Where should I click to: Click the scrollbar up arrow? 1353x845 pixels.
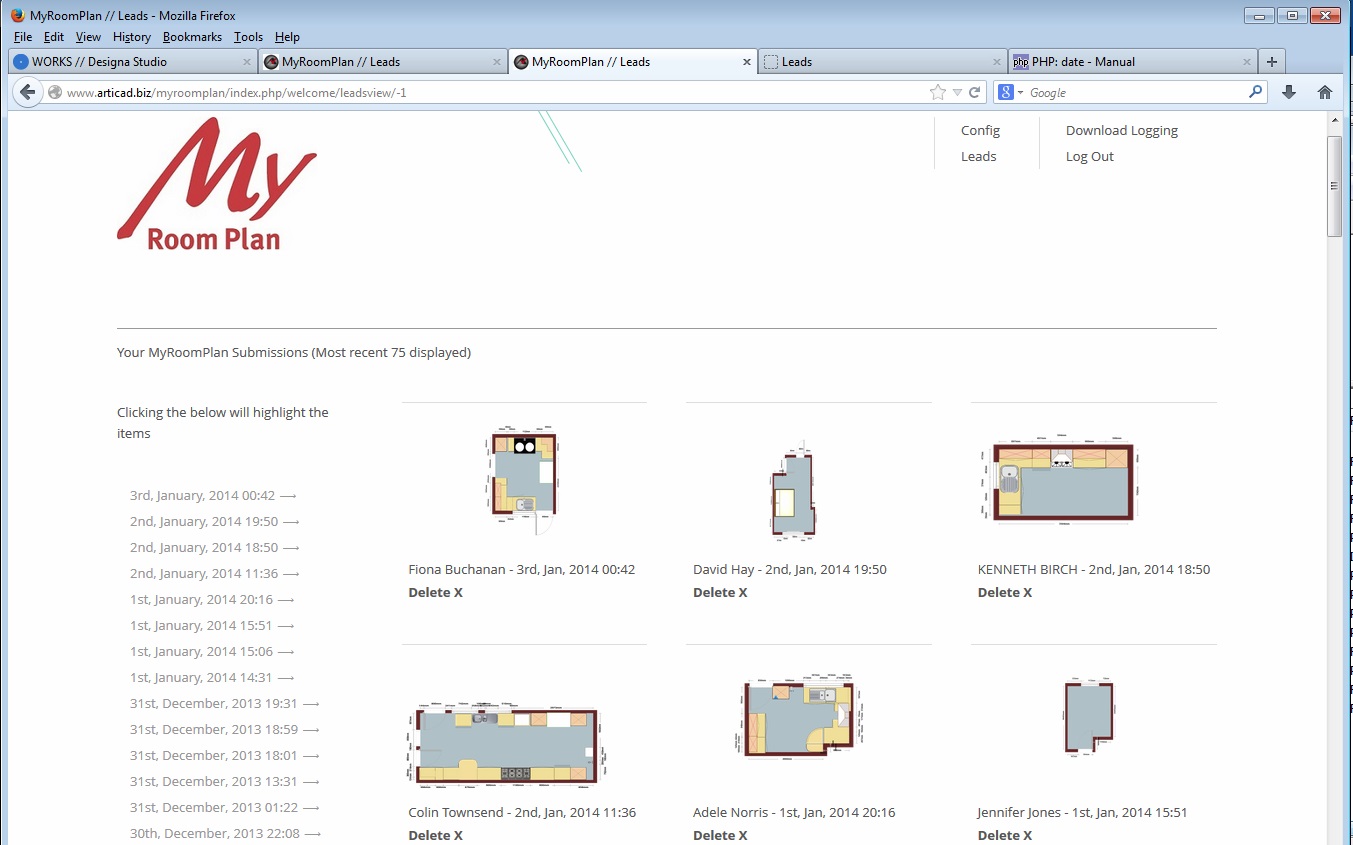[x=1334, y=121]
